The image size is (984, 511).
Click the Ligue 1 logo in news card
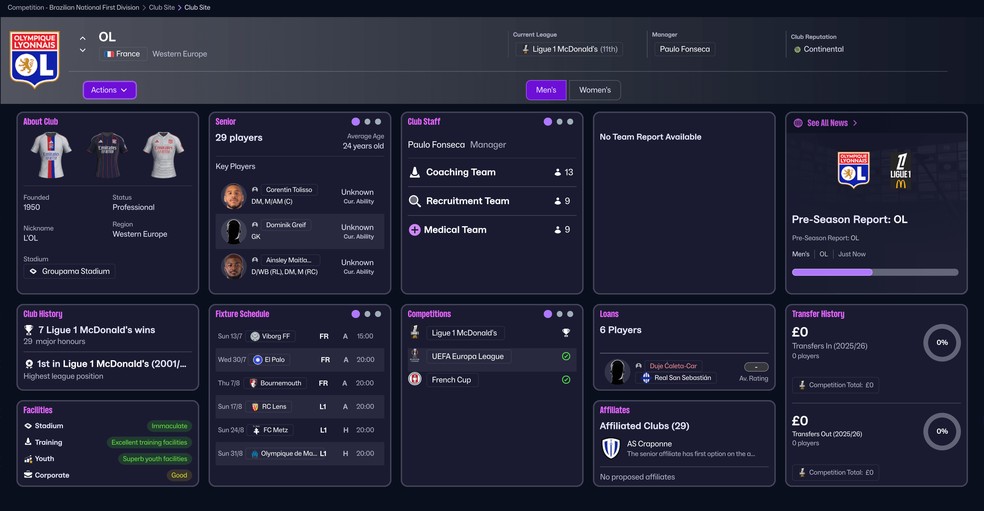point(901,171)
